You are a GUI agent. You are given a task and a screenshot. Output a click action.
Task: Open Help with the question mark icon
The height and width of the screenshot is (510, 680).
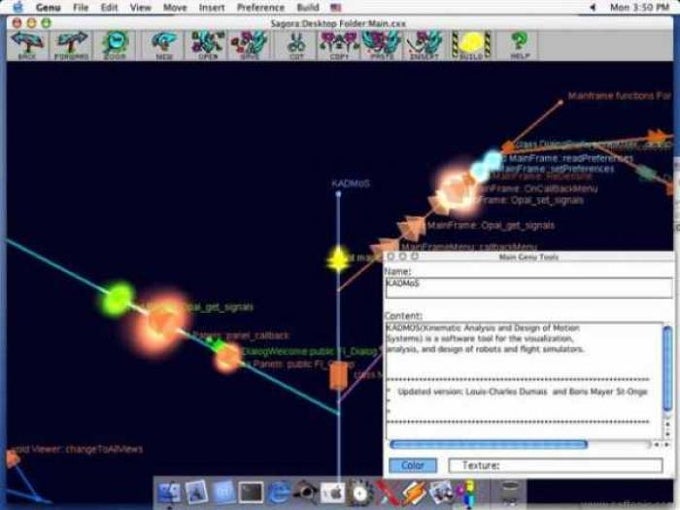[x=520, y=45]
